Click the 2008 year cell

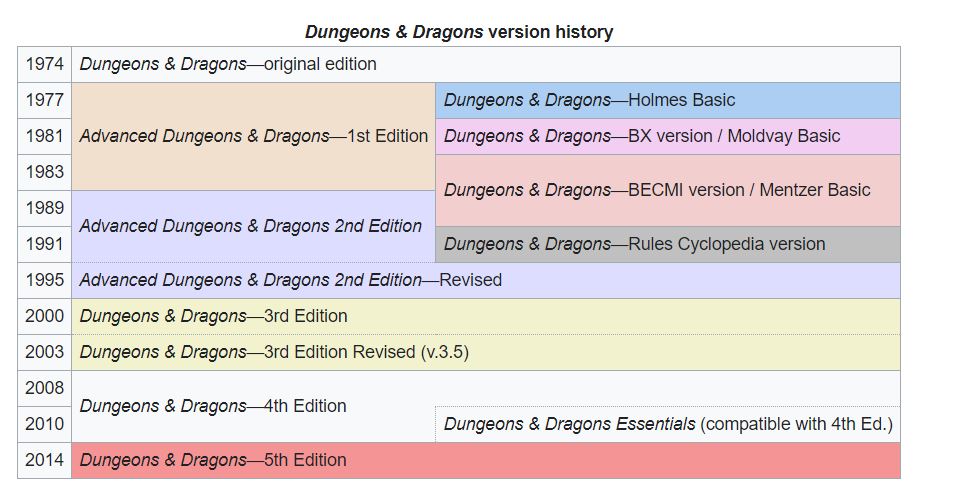coord(45,388)
